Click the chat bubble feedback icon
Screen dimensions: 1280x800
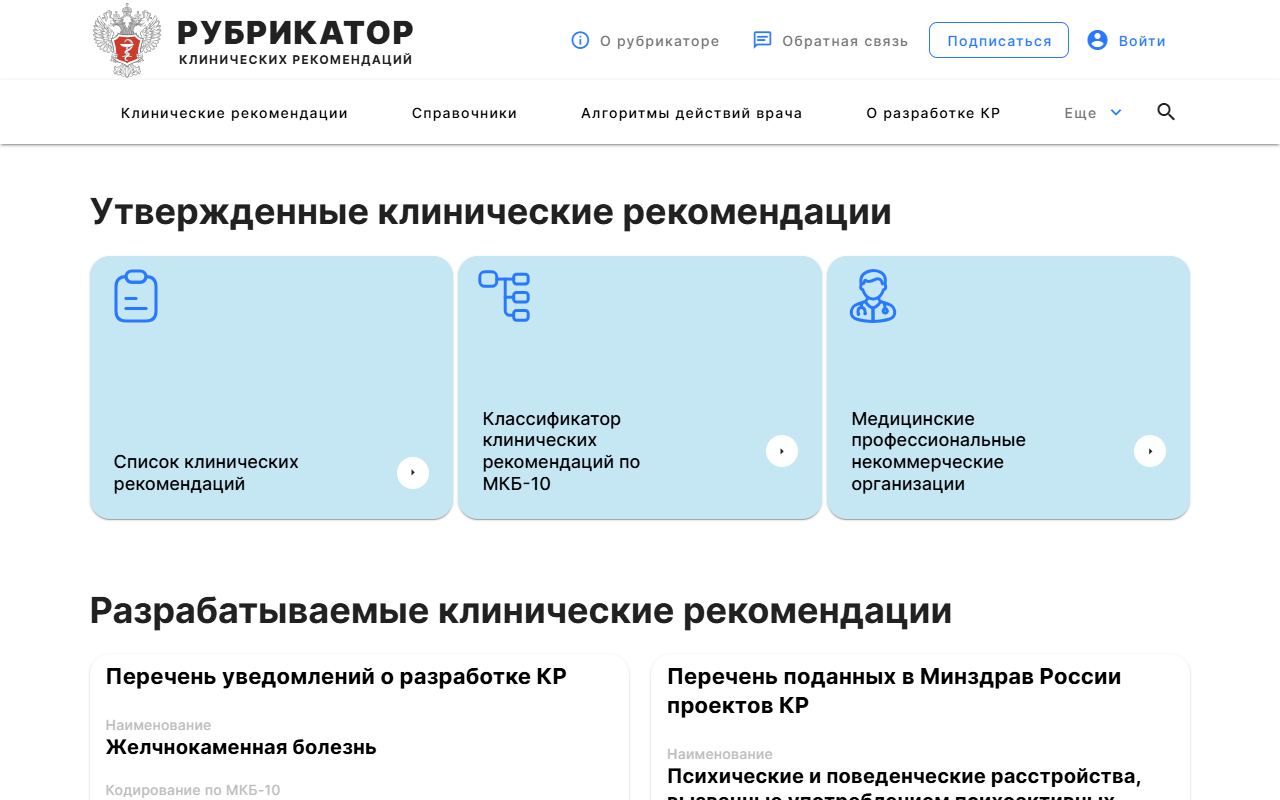point(762,40)
